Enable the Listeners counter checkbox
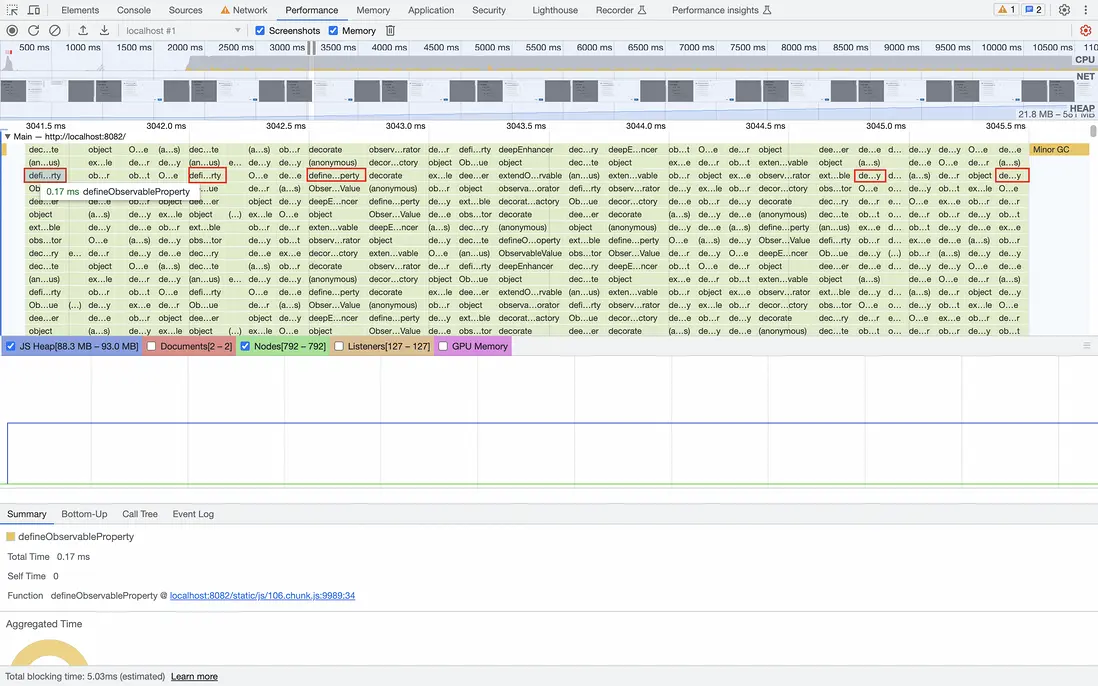The image size is (1098, 686). [x=340, y=346]
